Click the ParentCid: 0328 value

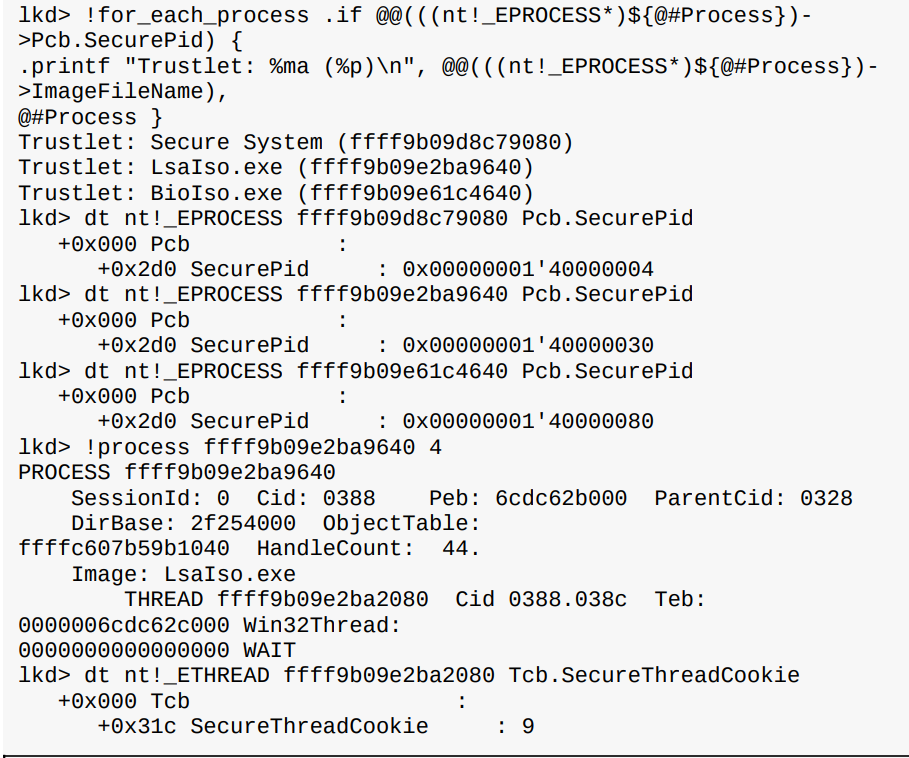coord(753,498)
